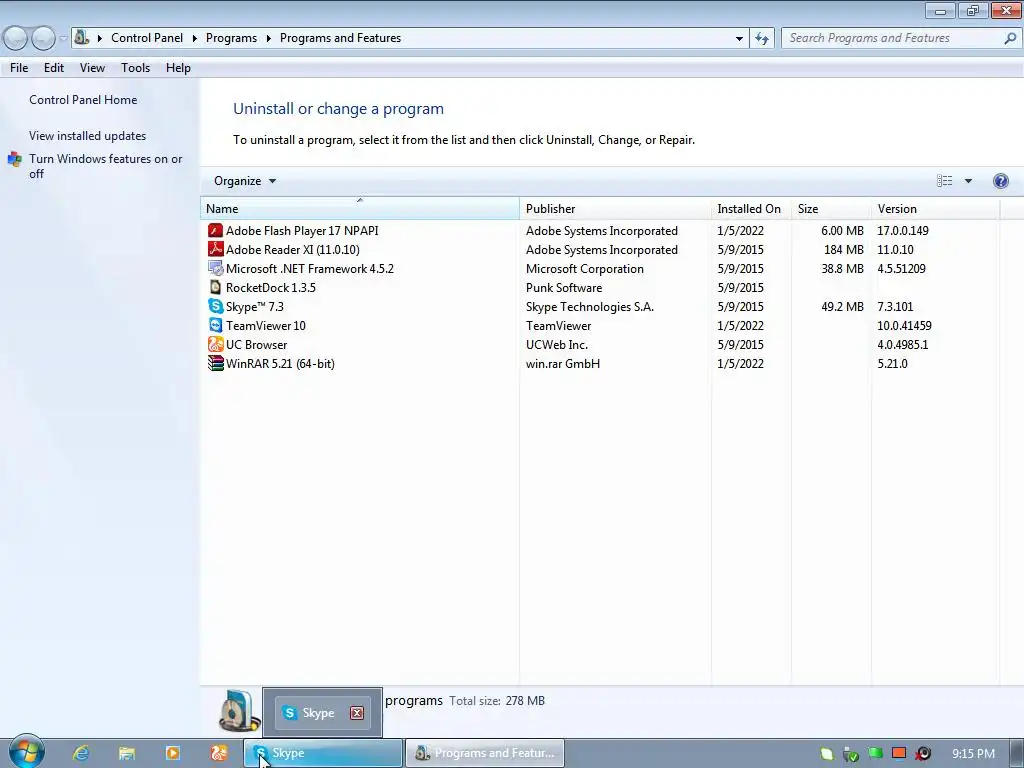Image resolution: width=1024 pixels, height=768 pixels.
Task: Go back with the Back arrow
Action: click(x=16, y=39)
